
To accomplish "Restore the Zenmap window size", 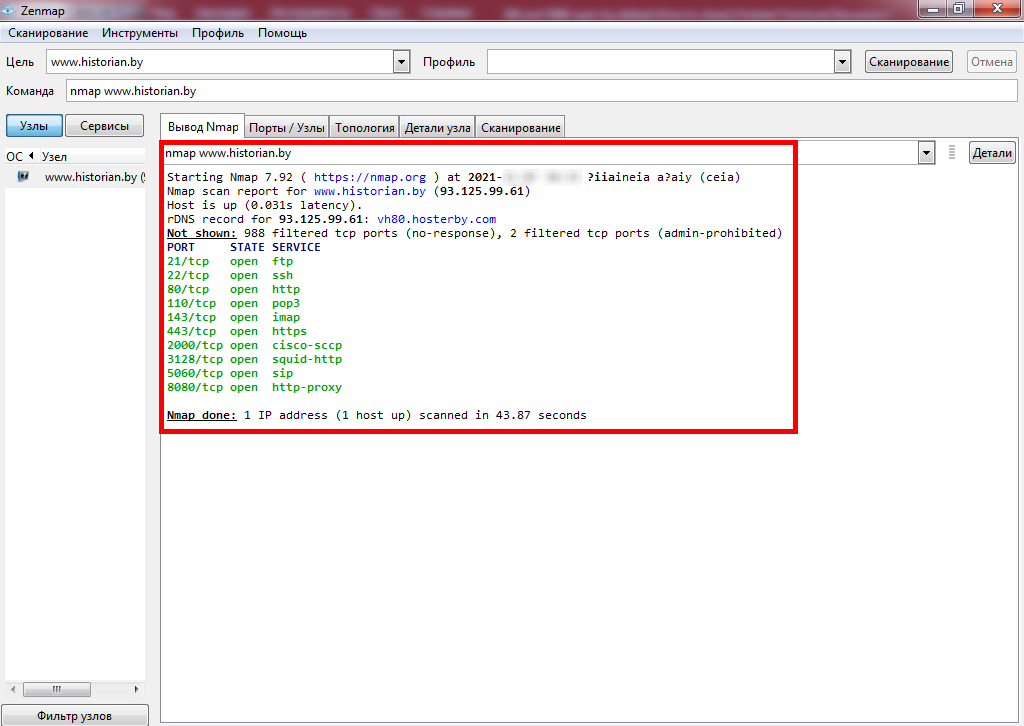I will [x=958, y=9].
